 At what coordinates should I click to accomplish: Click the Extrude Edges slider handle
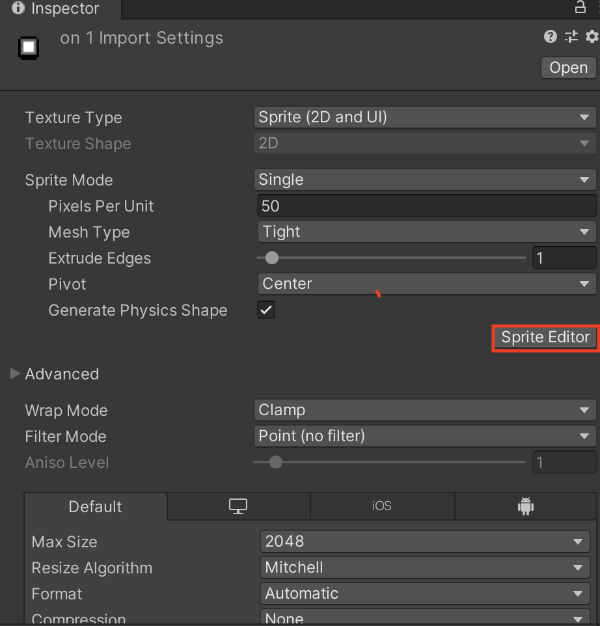tap(272, 258)
